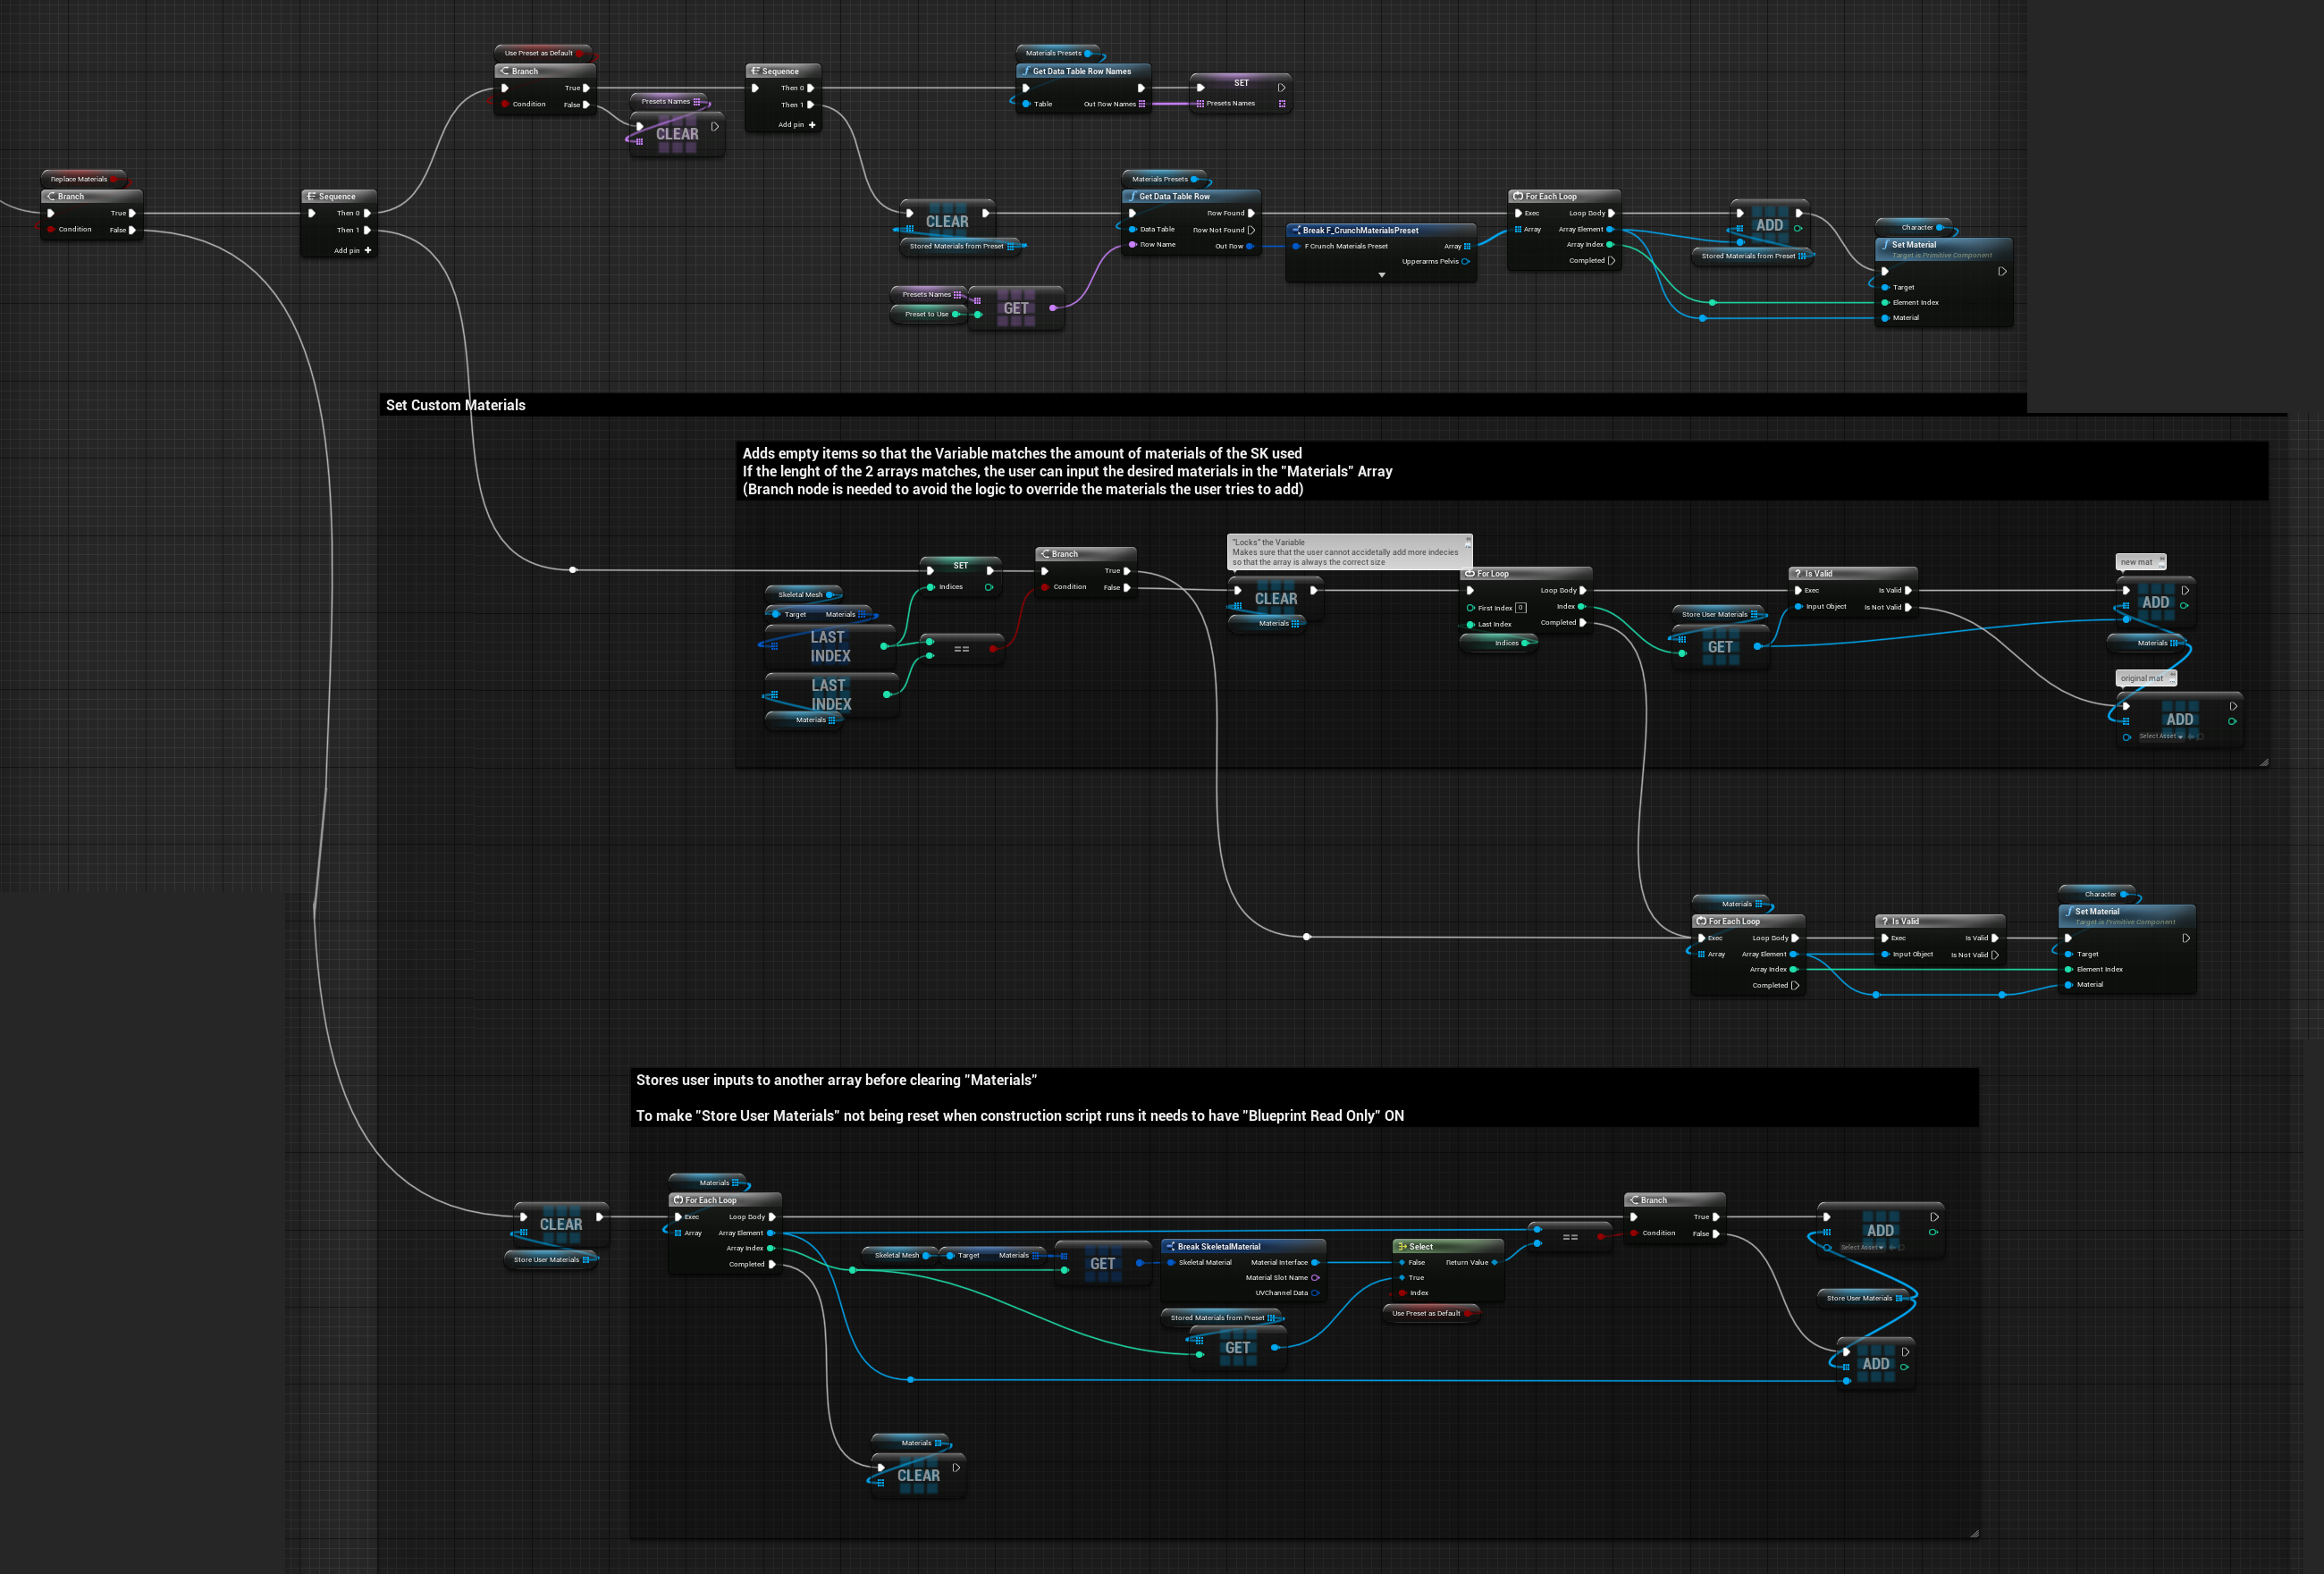2324x1574 pixels.
Task: Select the Break F_CrunchMaterialsPreset node title
Action: pos(1361,230)
